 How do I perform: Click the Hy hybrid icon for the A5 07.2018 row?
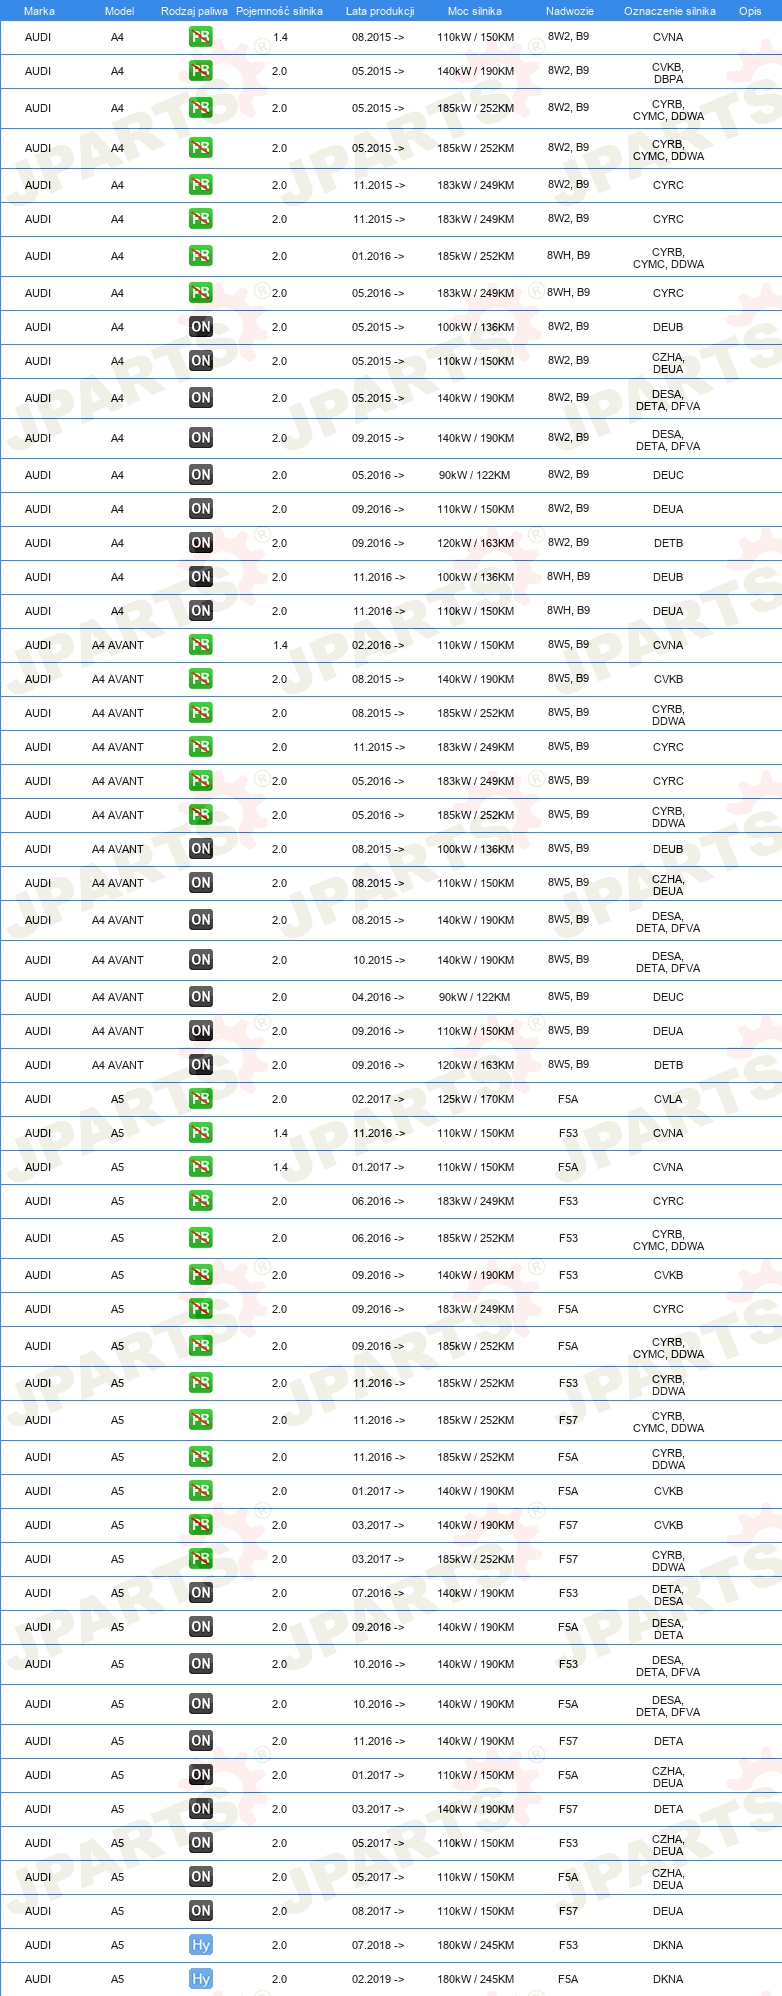(x=201, y=1945)
